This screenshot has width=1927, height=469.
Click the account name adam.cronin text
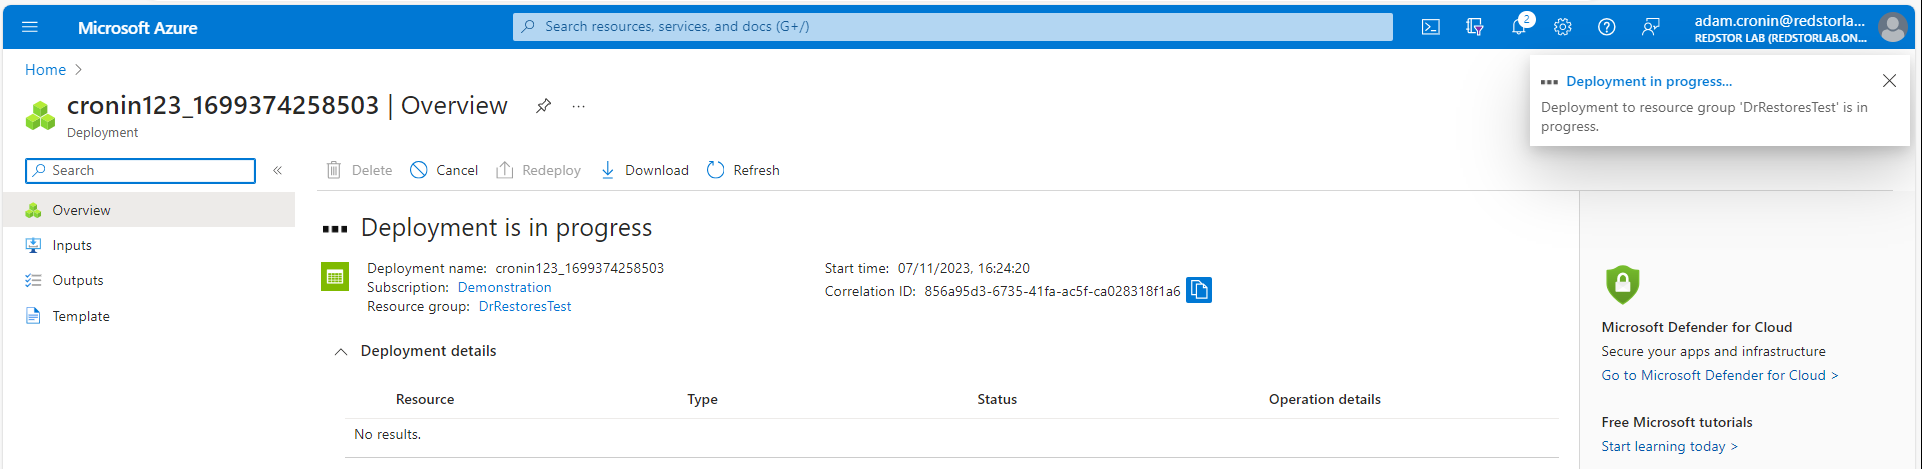1779,20
